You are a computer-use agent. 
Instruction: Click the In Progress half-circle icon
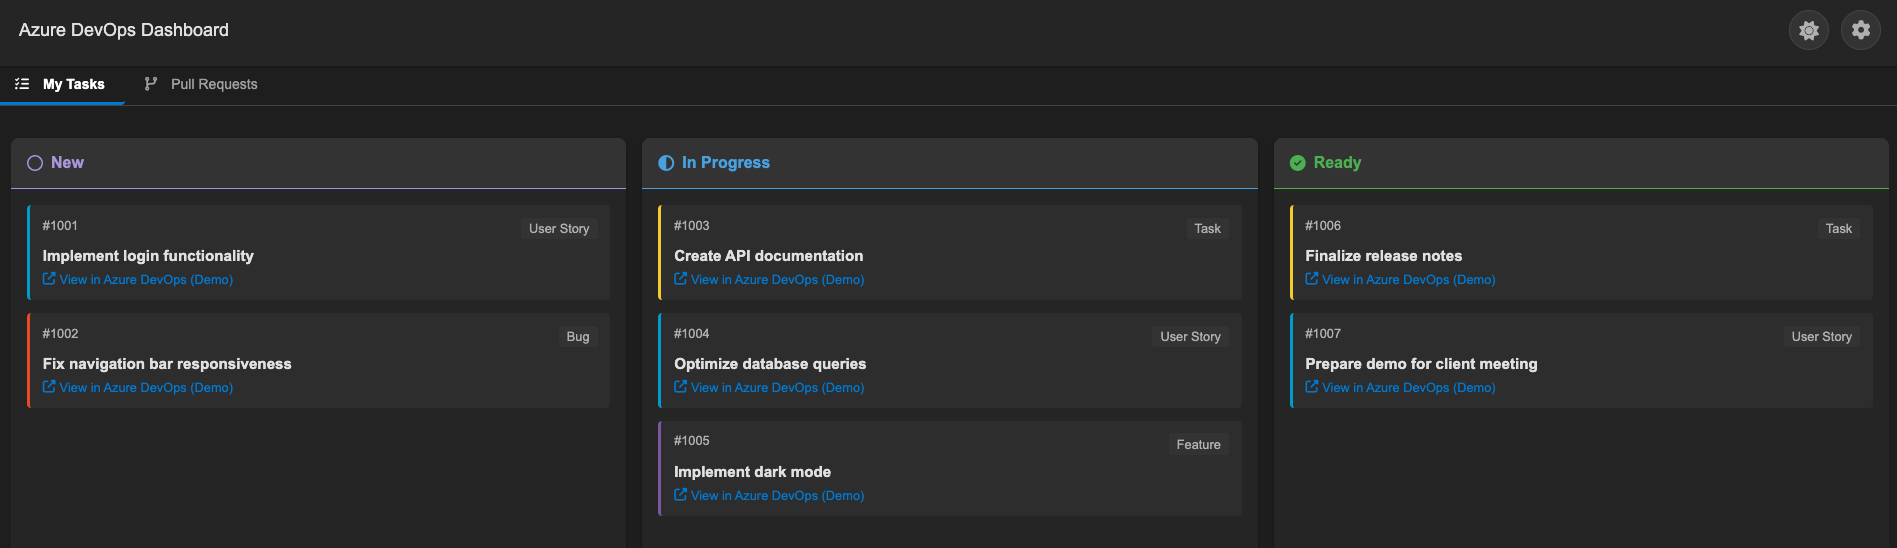[666, 163]
